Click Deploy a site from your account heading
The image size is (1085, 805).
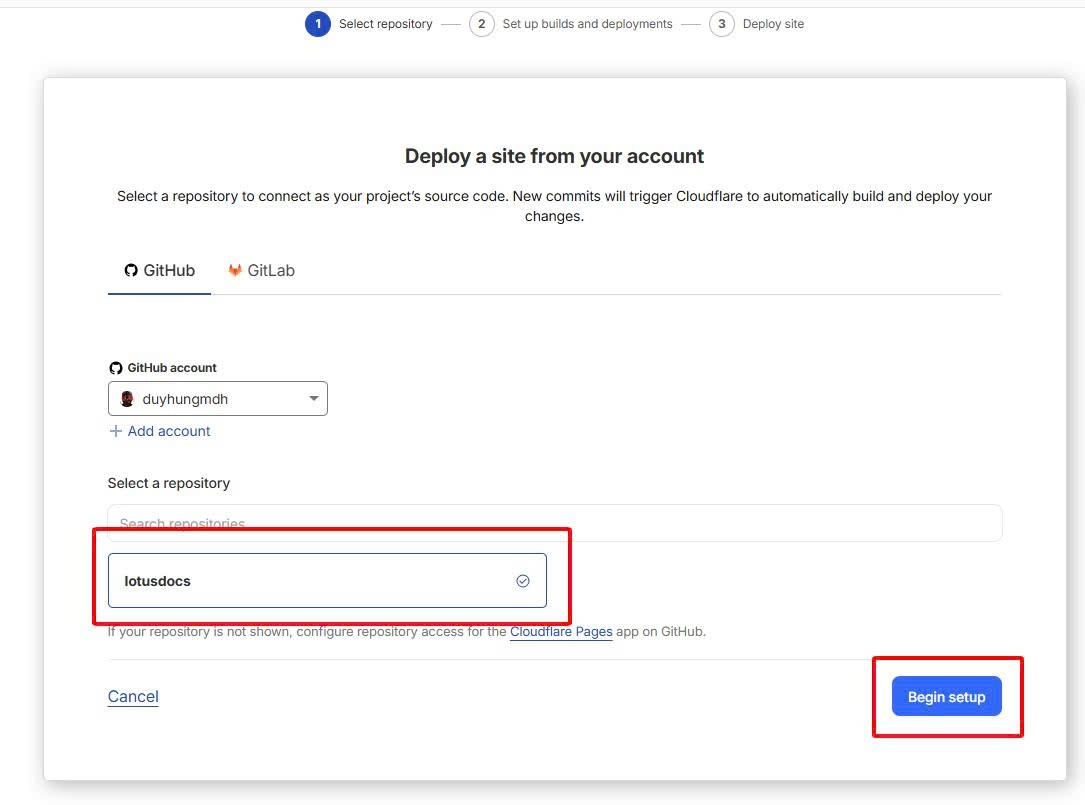(554, 156)
